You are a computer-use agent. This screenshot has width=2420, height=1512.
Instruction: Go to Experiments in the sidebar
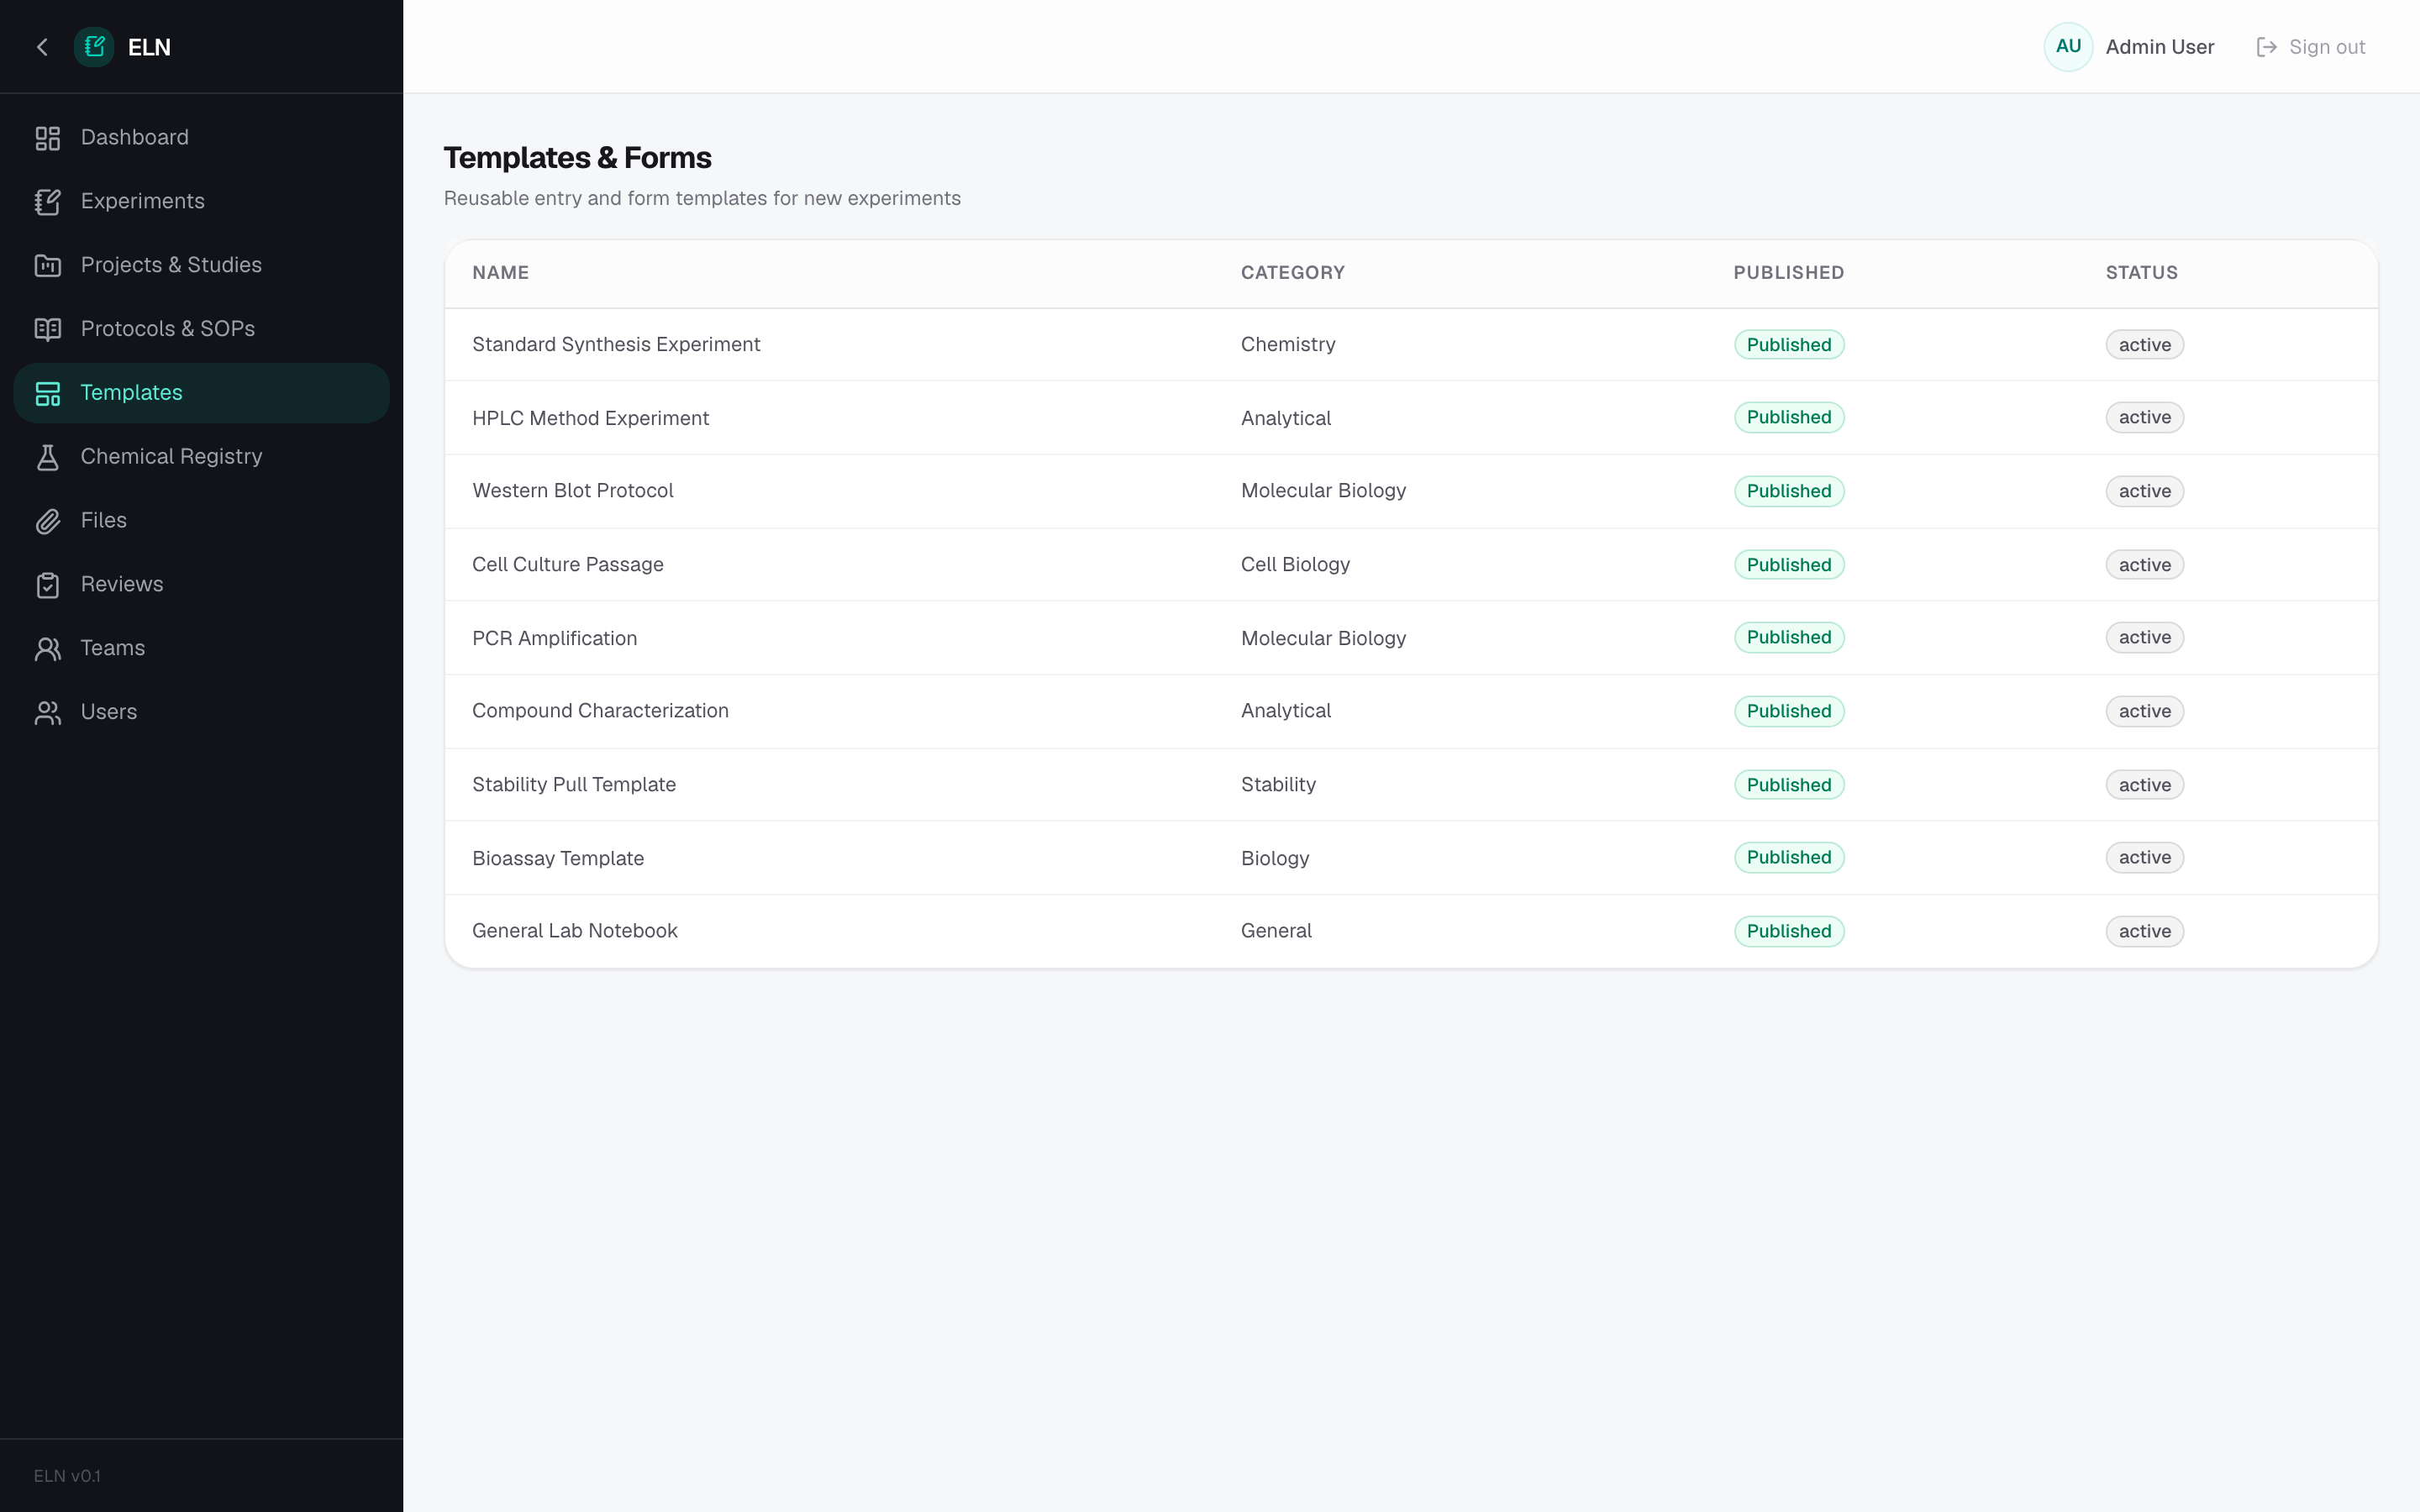[x=201, y=202]
